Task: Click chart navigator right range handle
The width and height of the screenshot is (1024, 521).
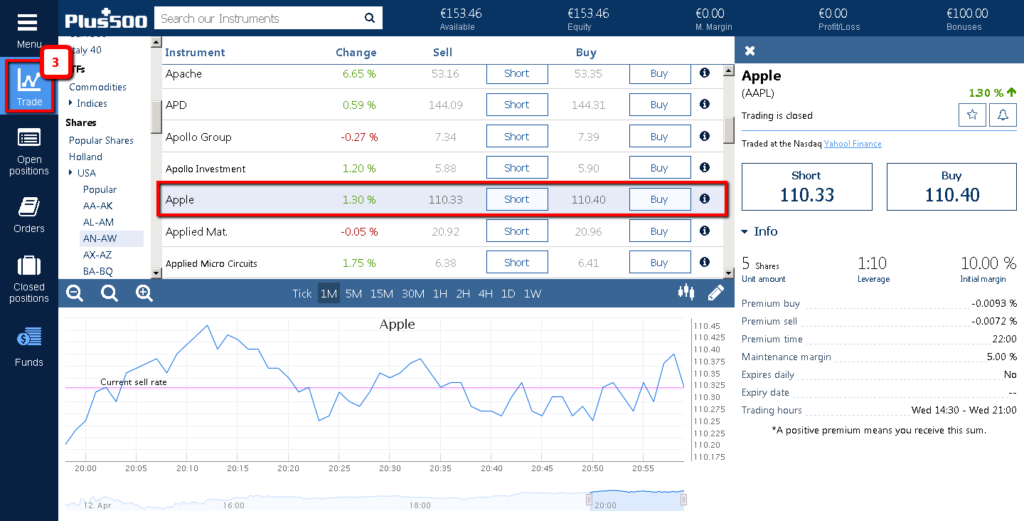Action: coord(684,500)
